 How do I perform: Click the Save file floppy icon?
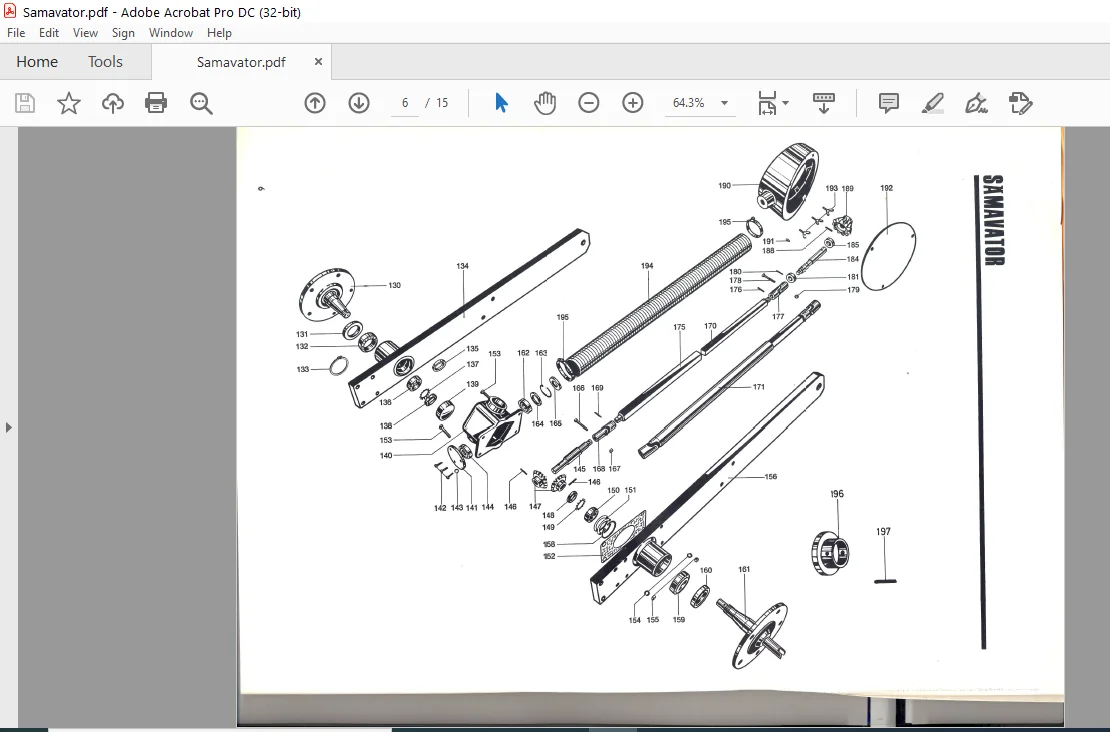[25, 103]
